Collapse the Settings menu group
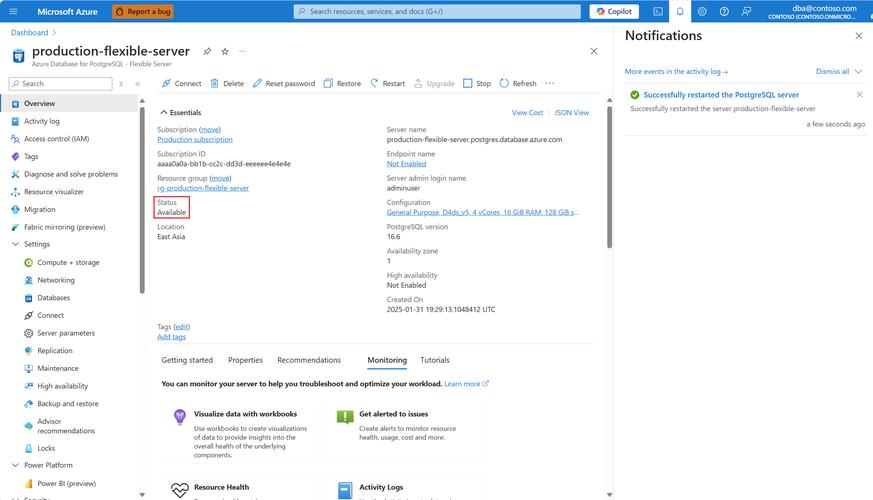873x500 pixels. [x=15, y=244]
